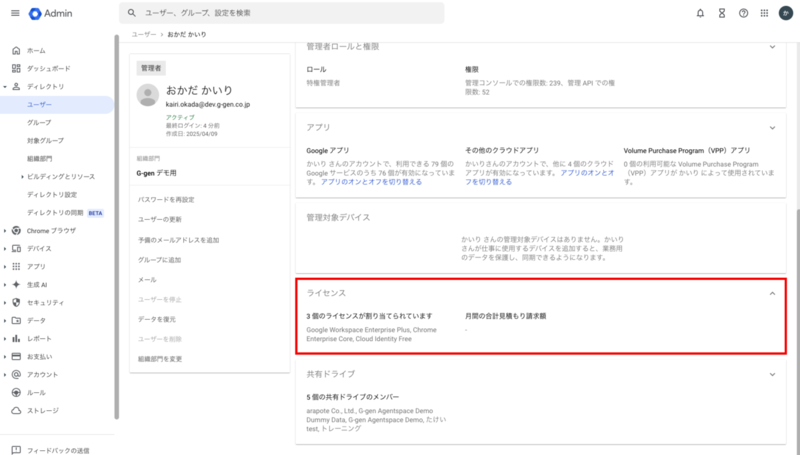The width and height of the screenshot is (800, 455).
Task: Open 対象グループ in the sidebar
Action: click(x=45, y=141)
